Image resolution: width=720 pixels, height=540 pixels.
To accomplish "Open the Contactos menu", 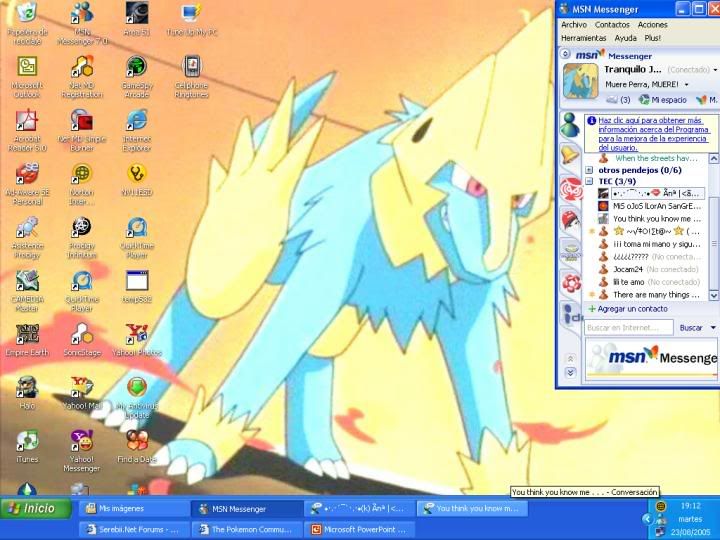I will coord(612,25).
